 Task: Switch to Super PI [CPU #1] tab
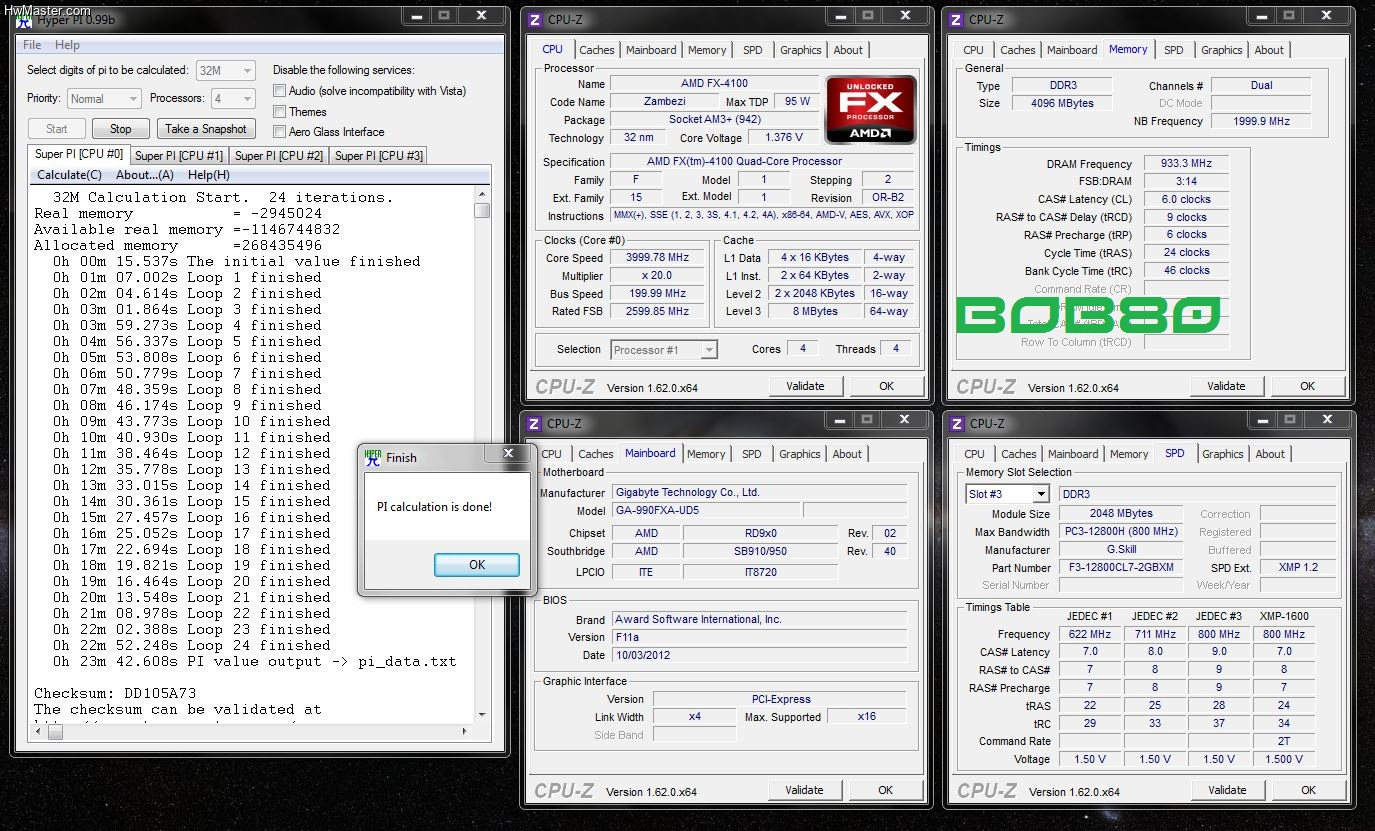coord(179,156)
